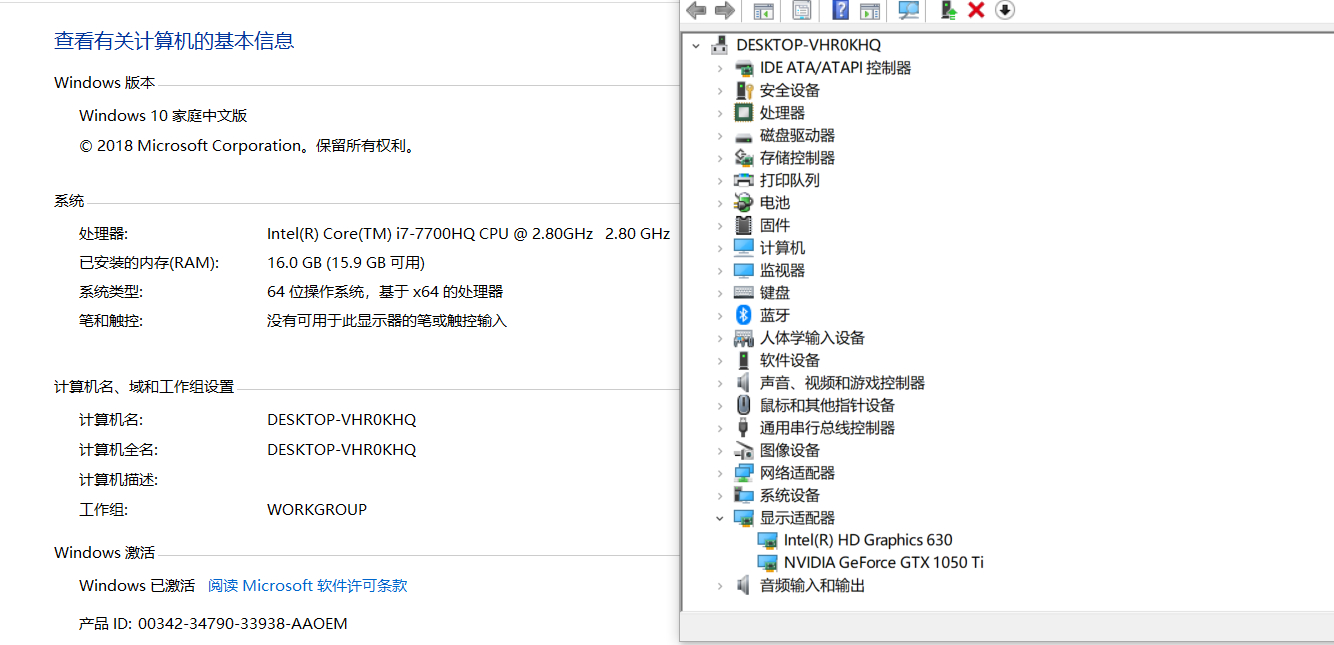Image resolution: width=1334 pixels, height=645 pixels.
Task: Click the 打印队列 printer icon
Action: [743, 180]
